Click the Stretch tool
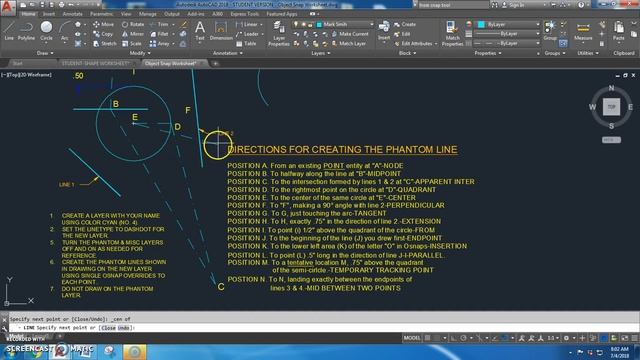The image size is (640, 360). tap(104, 43)
